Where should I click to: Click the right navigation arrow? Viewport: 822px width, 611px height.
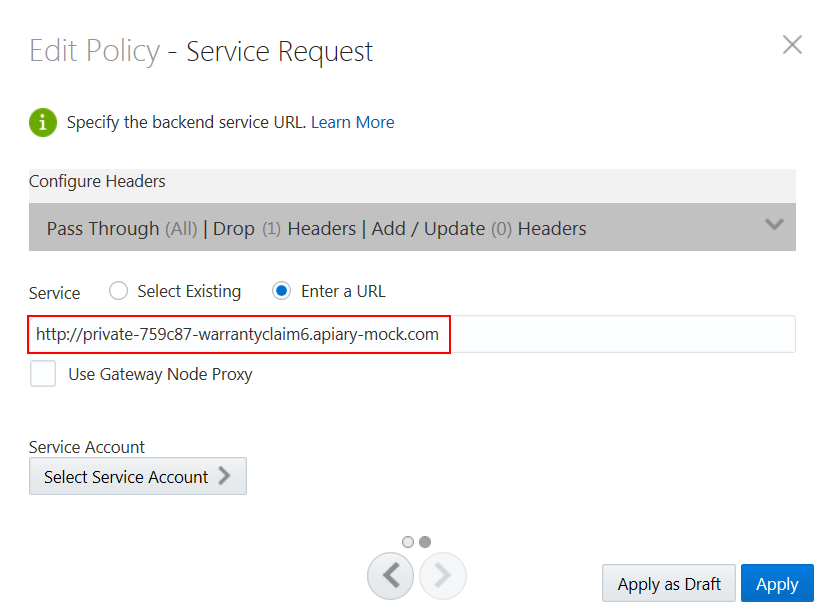point(441,575)
